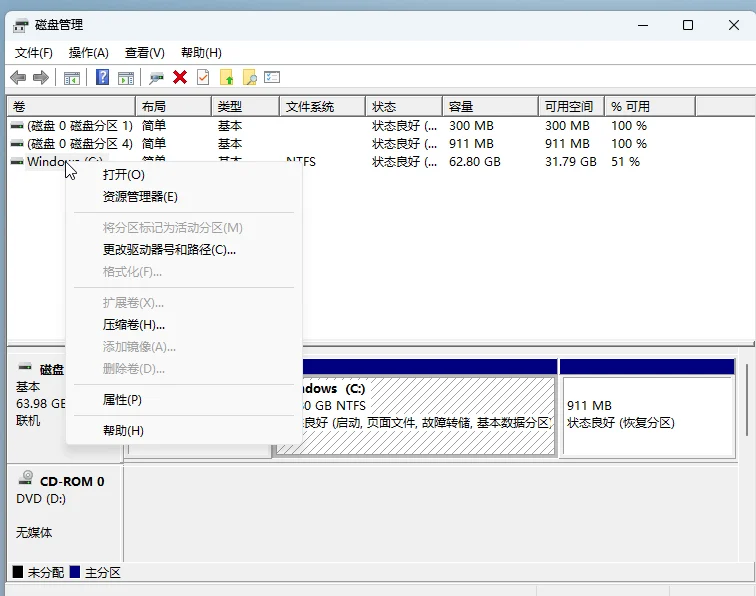Screen dimensions: 756x596
Task: Select 压缩卷(H)... in context menu
Action: (183, 325)
